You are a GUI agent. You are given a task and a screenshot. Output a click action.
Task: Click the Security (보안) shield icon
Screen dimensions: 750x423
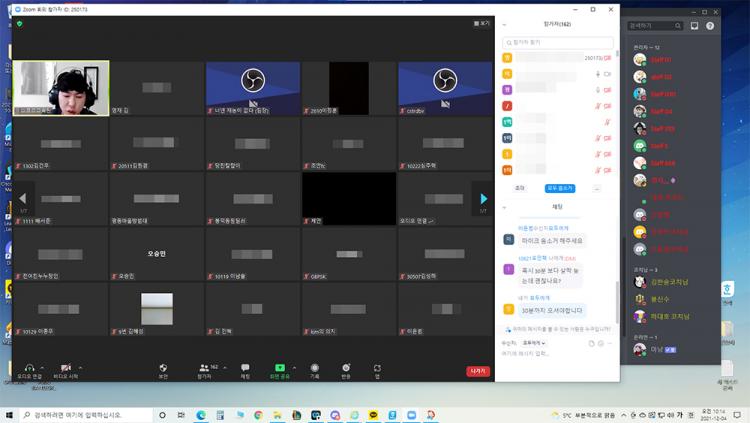[x=163, y=368]
